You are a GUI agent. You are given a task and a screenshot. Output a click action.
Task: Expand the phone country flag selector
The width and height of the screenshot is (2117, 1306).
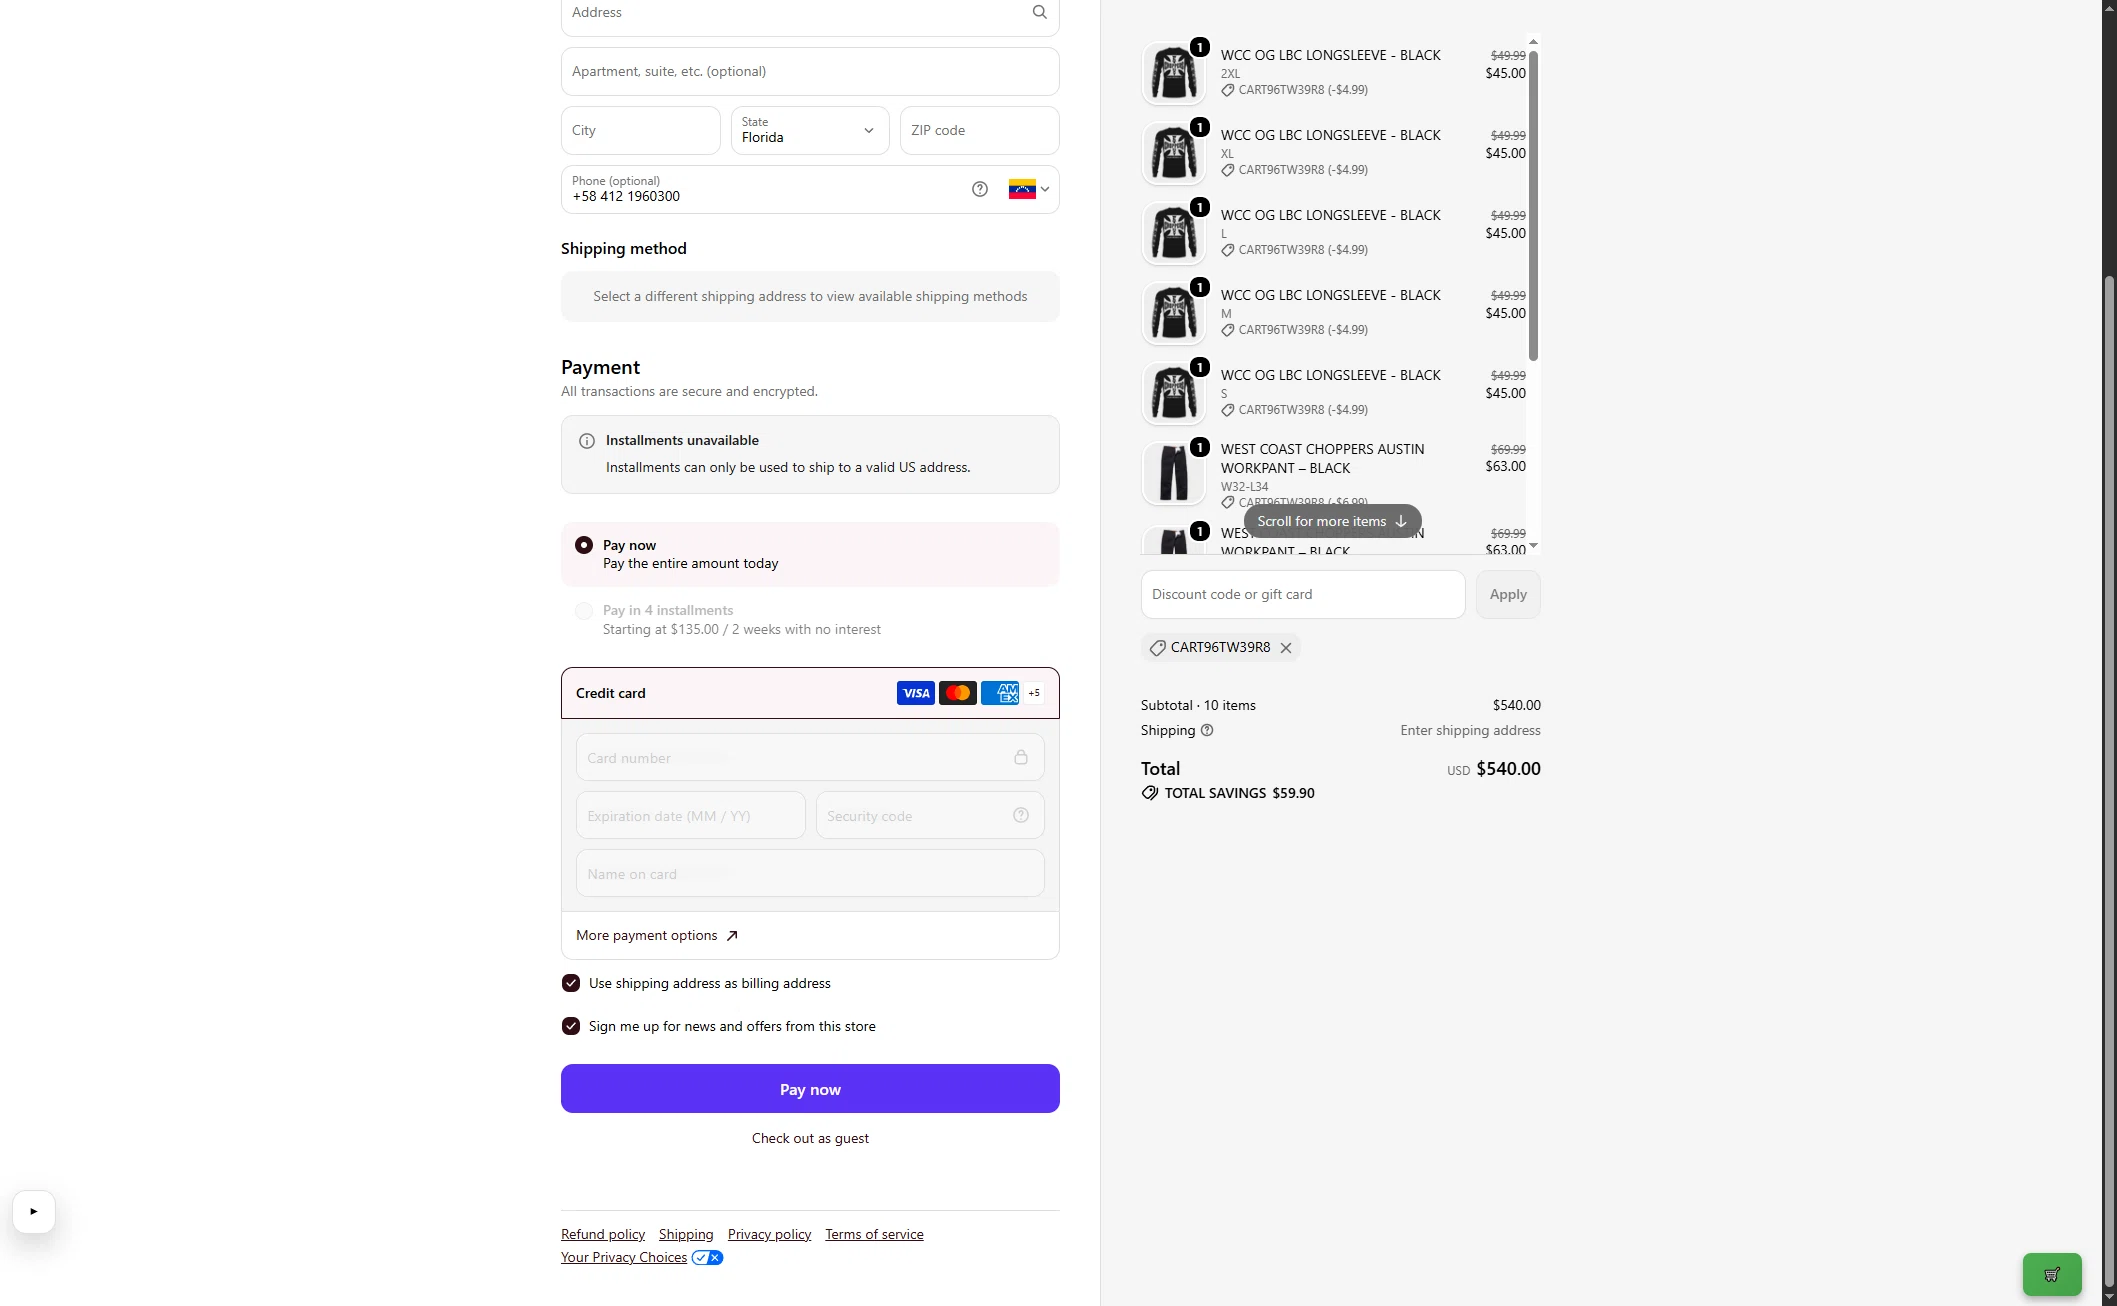1029,189
